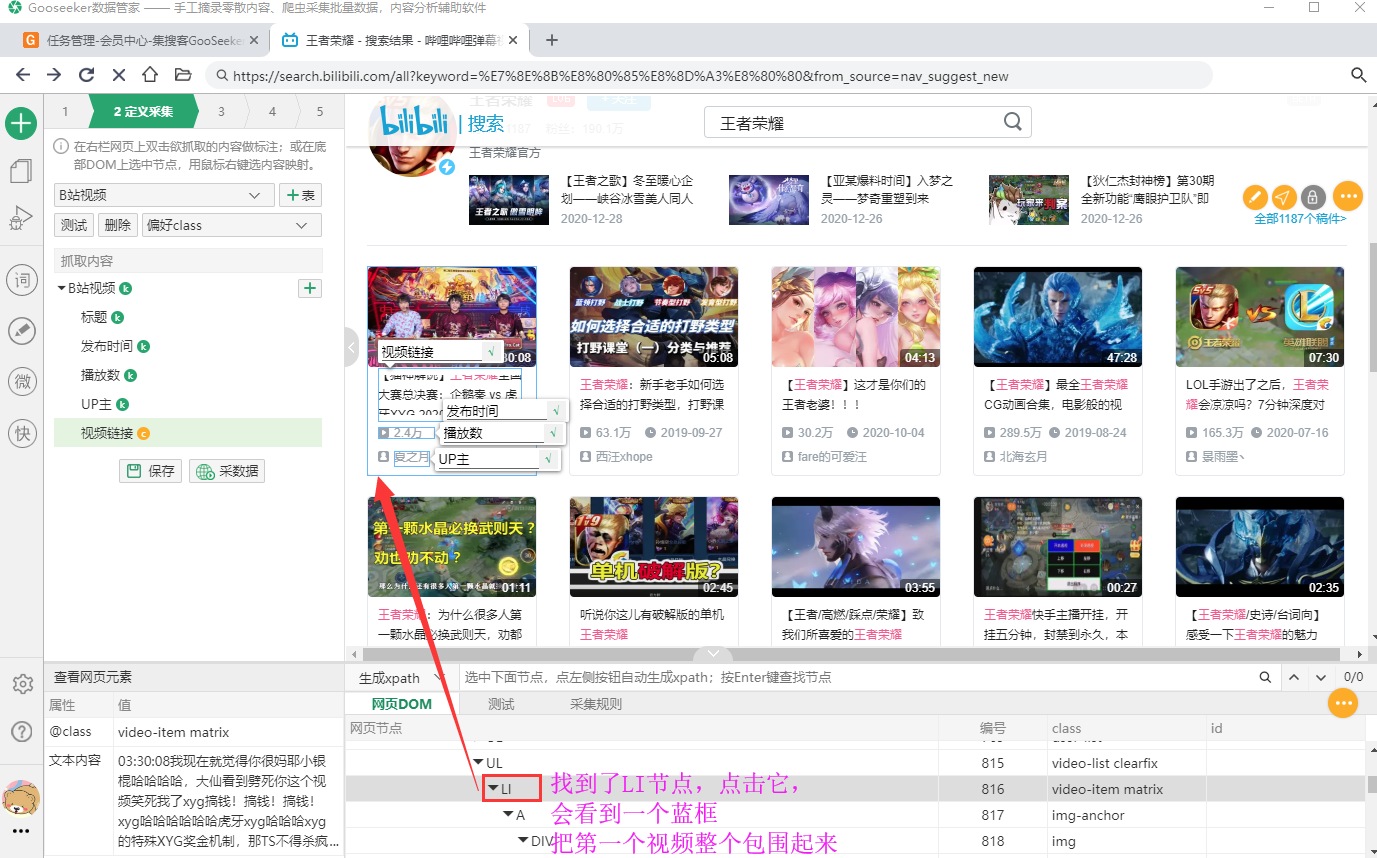Switch to 网页DOM tab
Screen dimensions: 1377x858
point(401,704)
